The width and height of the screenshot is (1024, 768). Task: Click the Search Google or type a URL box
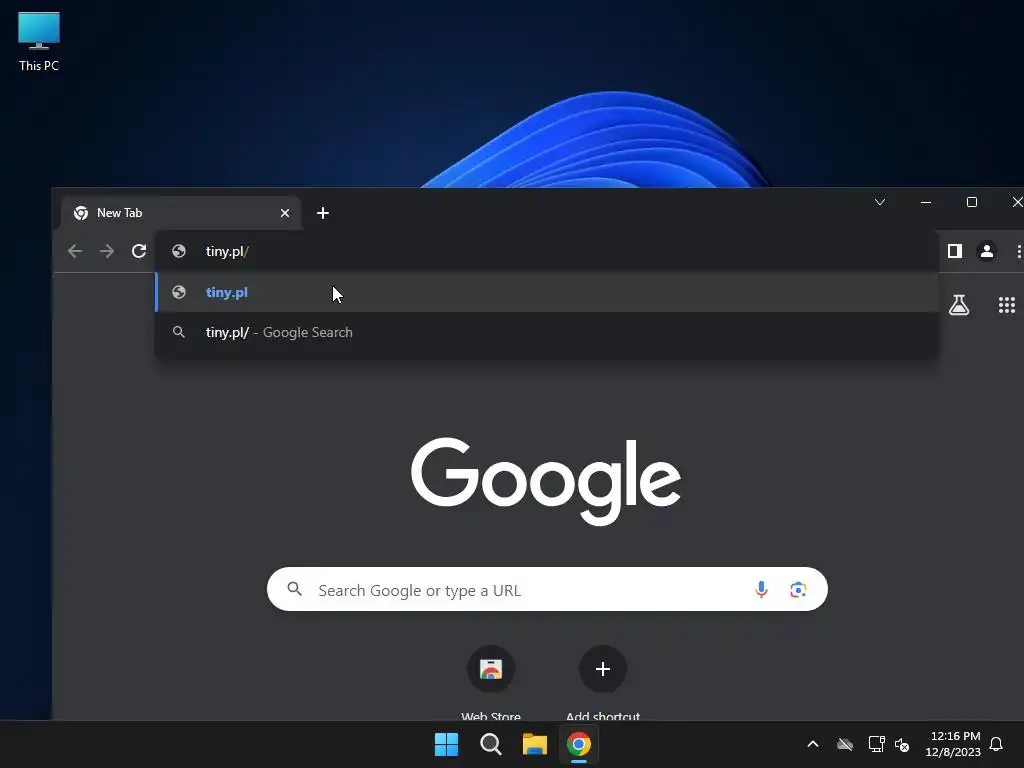click(x=547, y=590)
